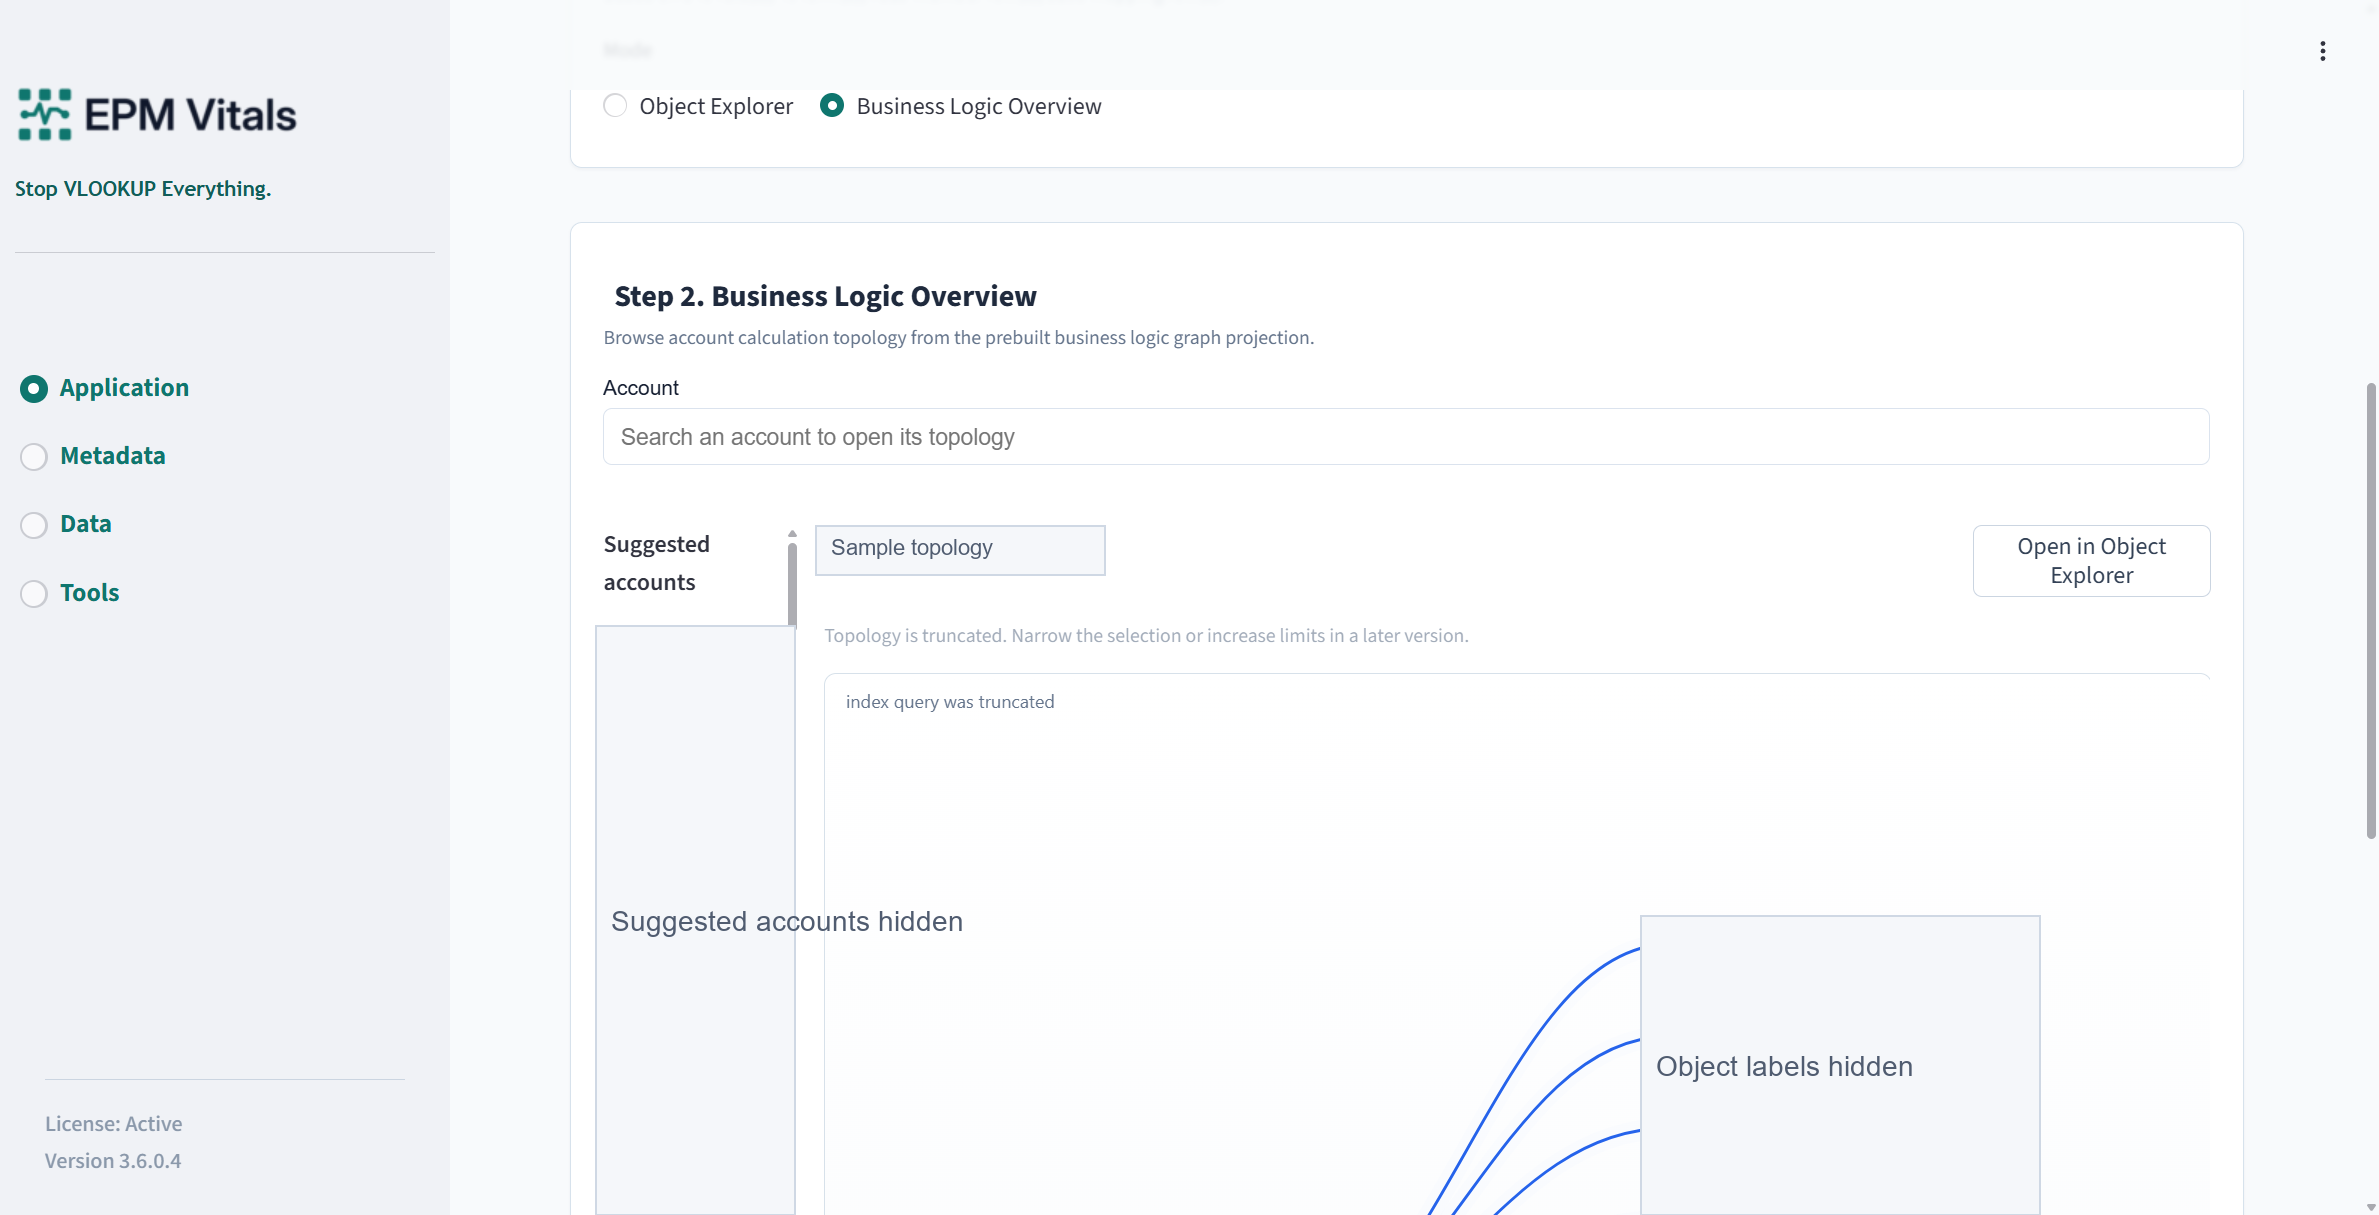Click the 'Object labels hidden' box
This screenshot has height=1215, width=2379.
point(1840,1066)
